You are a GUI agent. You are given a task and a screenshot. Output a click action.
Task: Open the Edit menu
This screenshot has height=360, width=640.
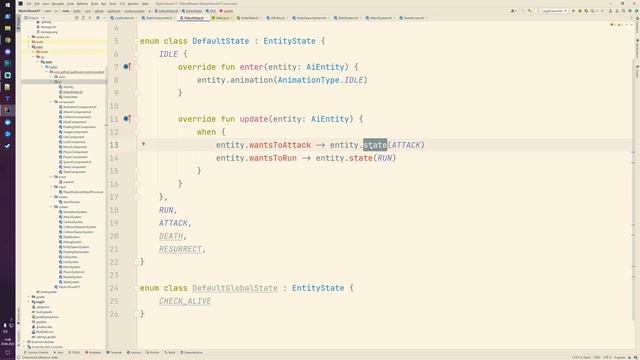click(x=37, y=4)
